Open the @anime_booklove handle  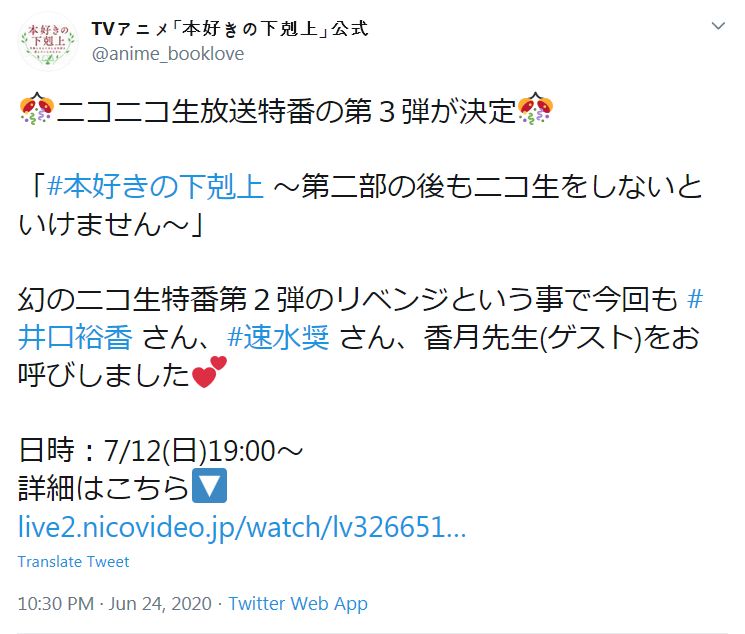tap(168, 54)
